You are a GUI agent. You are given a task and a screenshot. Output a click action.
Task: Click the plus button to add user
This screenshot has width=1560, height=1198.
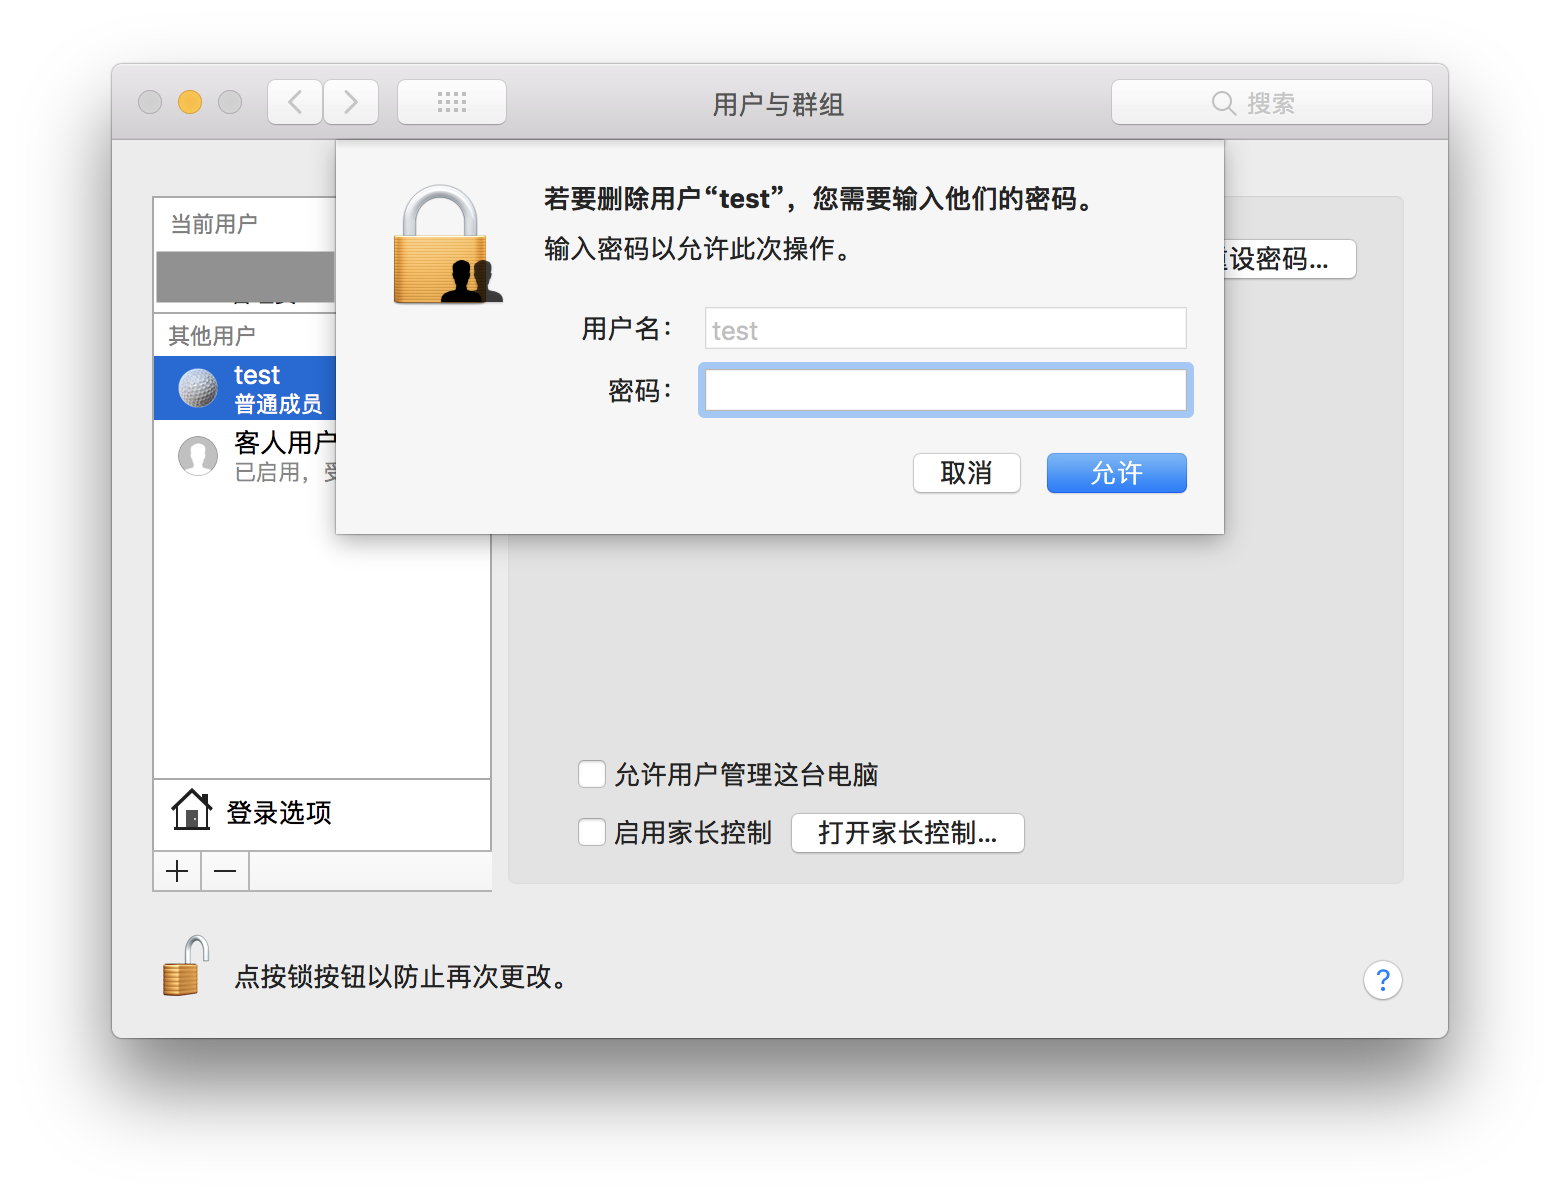177,871
